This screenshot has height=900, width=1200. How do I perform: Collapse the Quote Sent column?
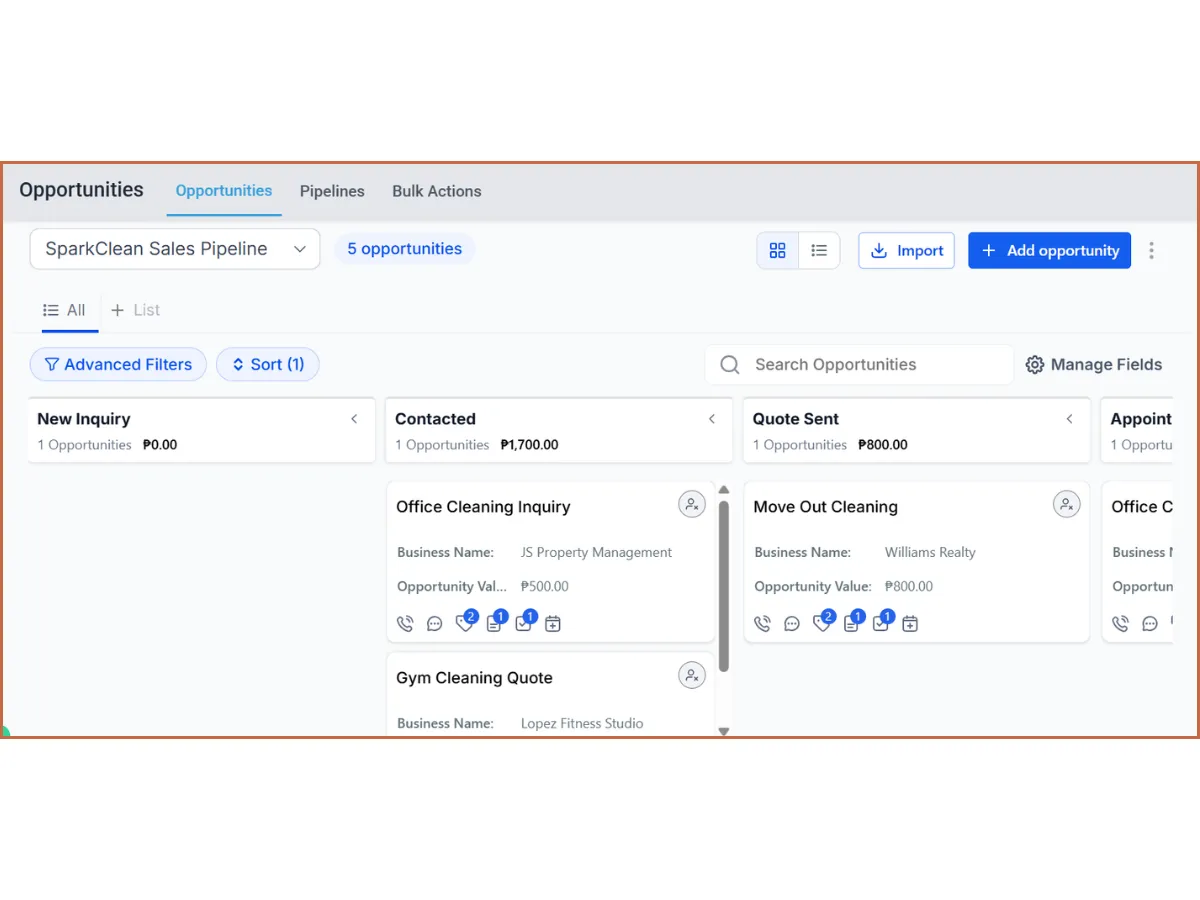(1069, 419)
